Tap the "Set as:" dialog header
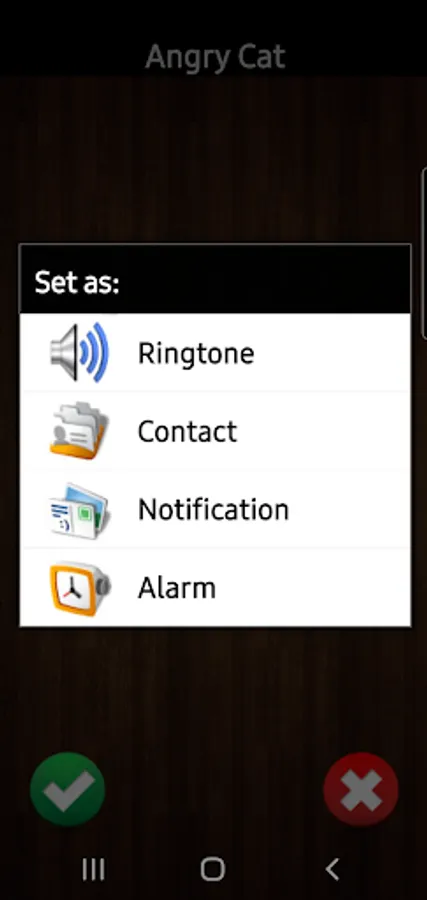Image resolution: width=427 pixels, height=900 pixels. tap(215, 280)
